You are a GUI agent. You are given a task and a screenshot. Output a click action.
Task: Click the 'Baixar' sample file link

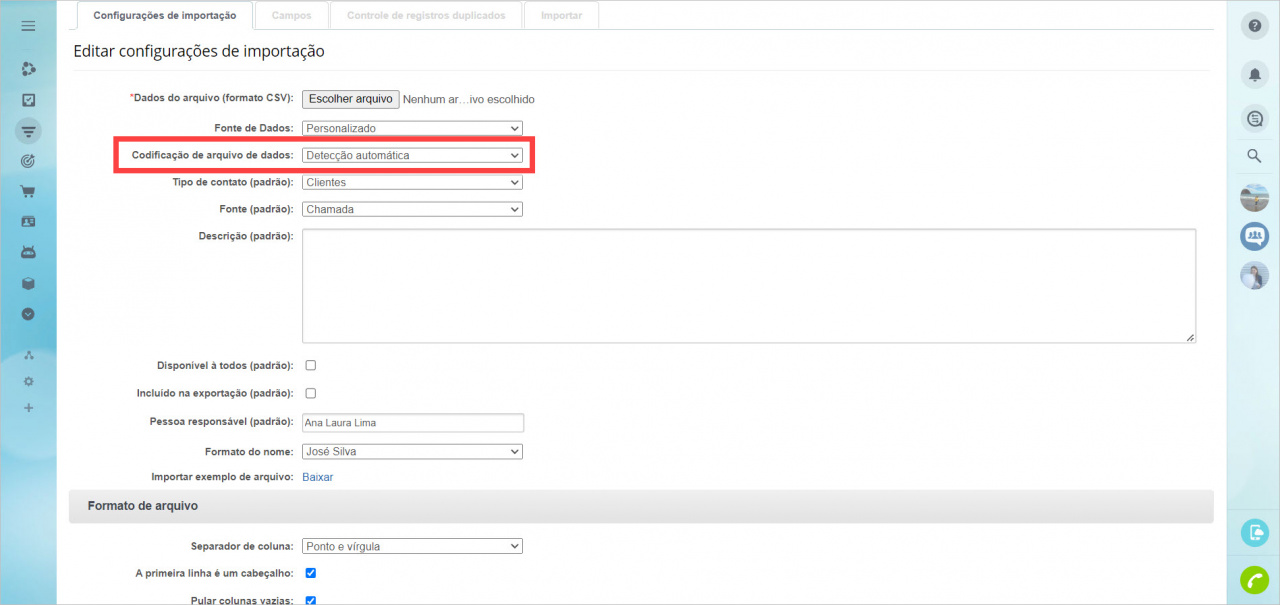coord(318,478)
